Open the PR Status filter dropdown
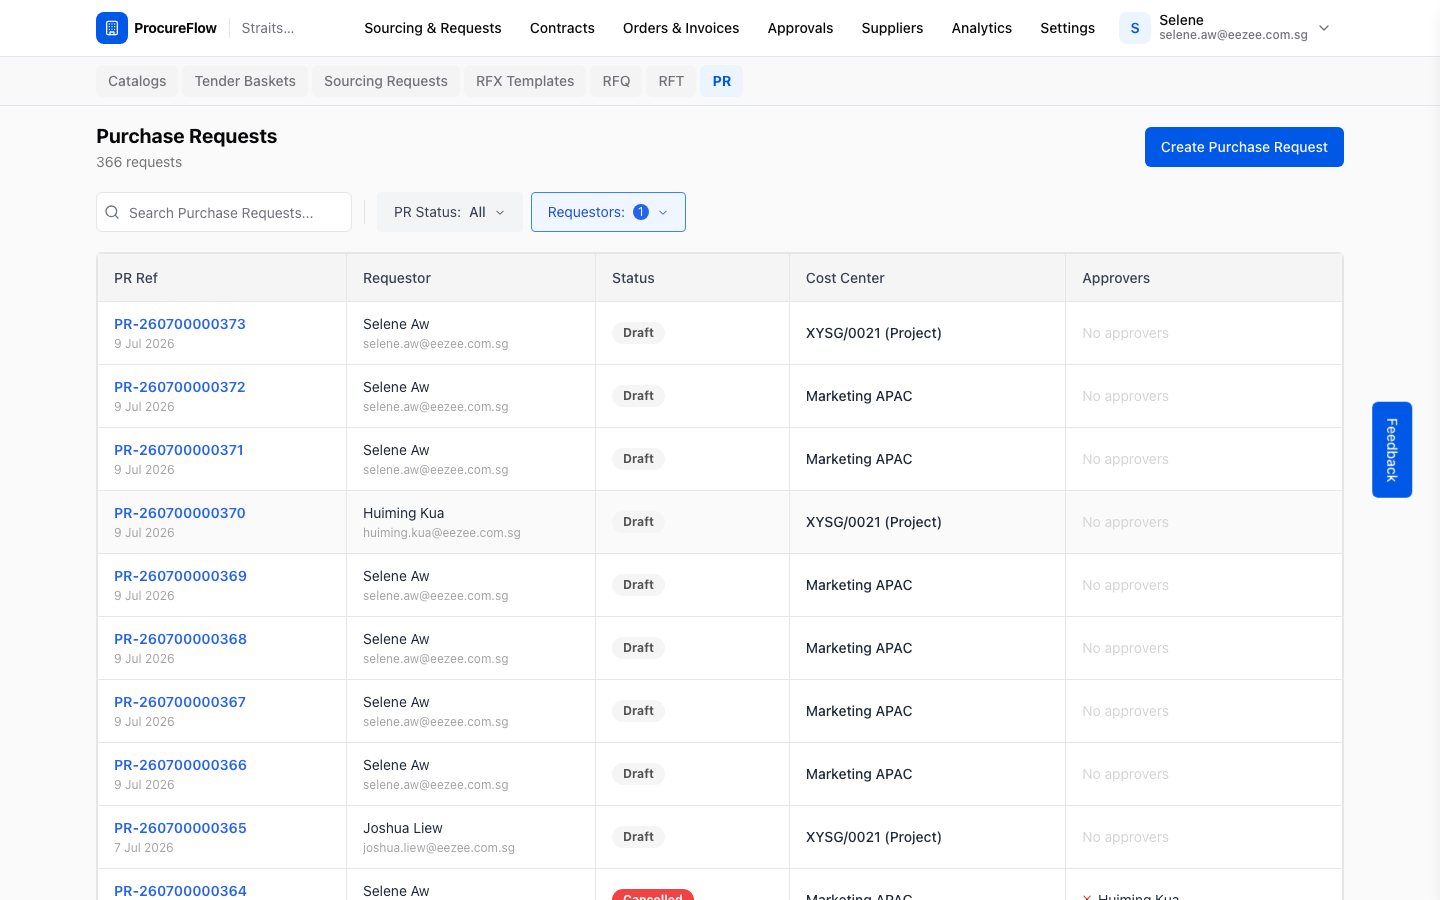Viewport: 1440px width, 900px height. pyautogui.click(x=449, y=212)
